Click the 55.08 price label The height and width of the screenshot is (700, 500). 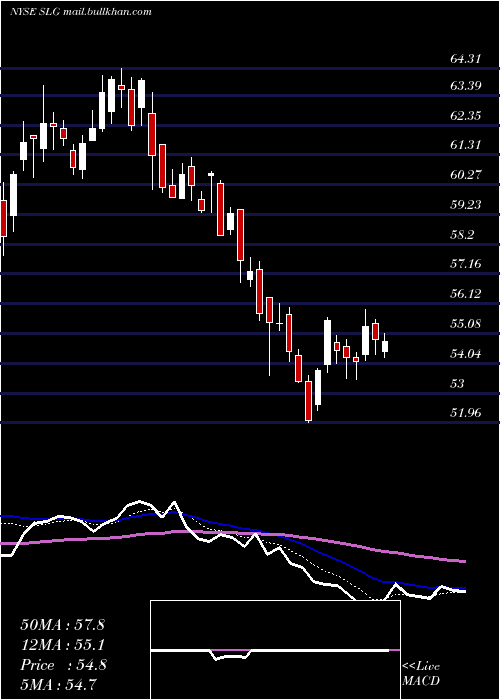[466, 324]
